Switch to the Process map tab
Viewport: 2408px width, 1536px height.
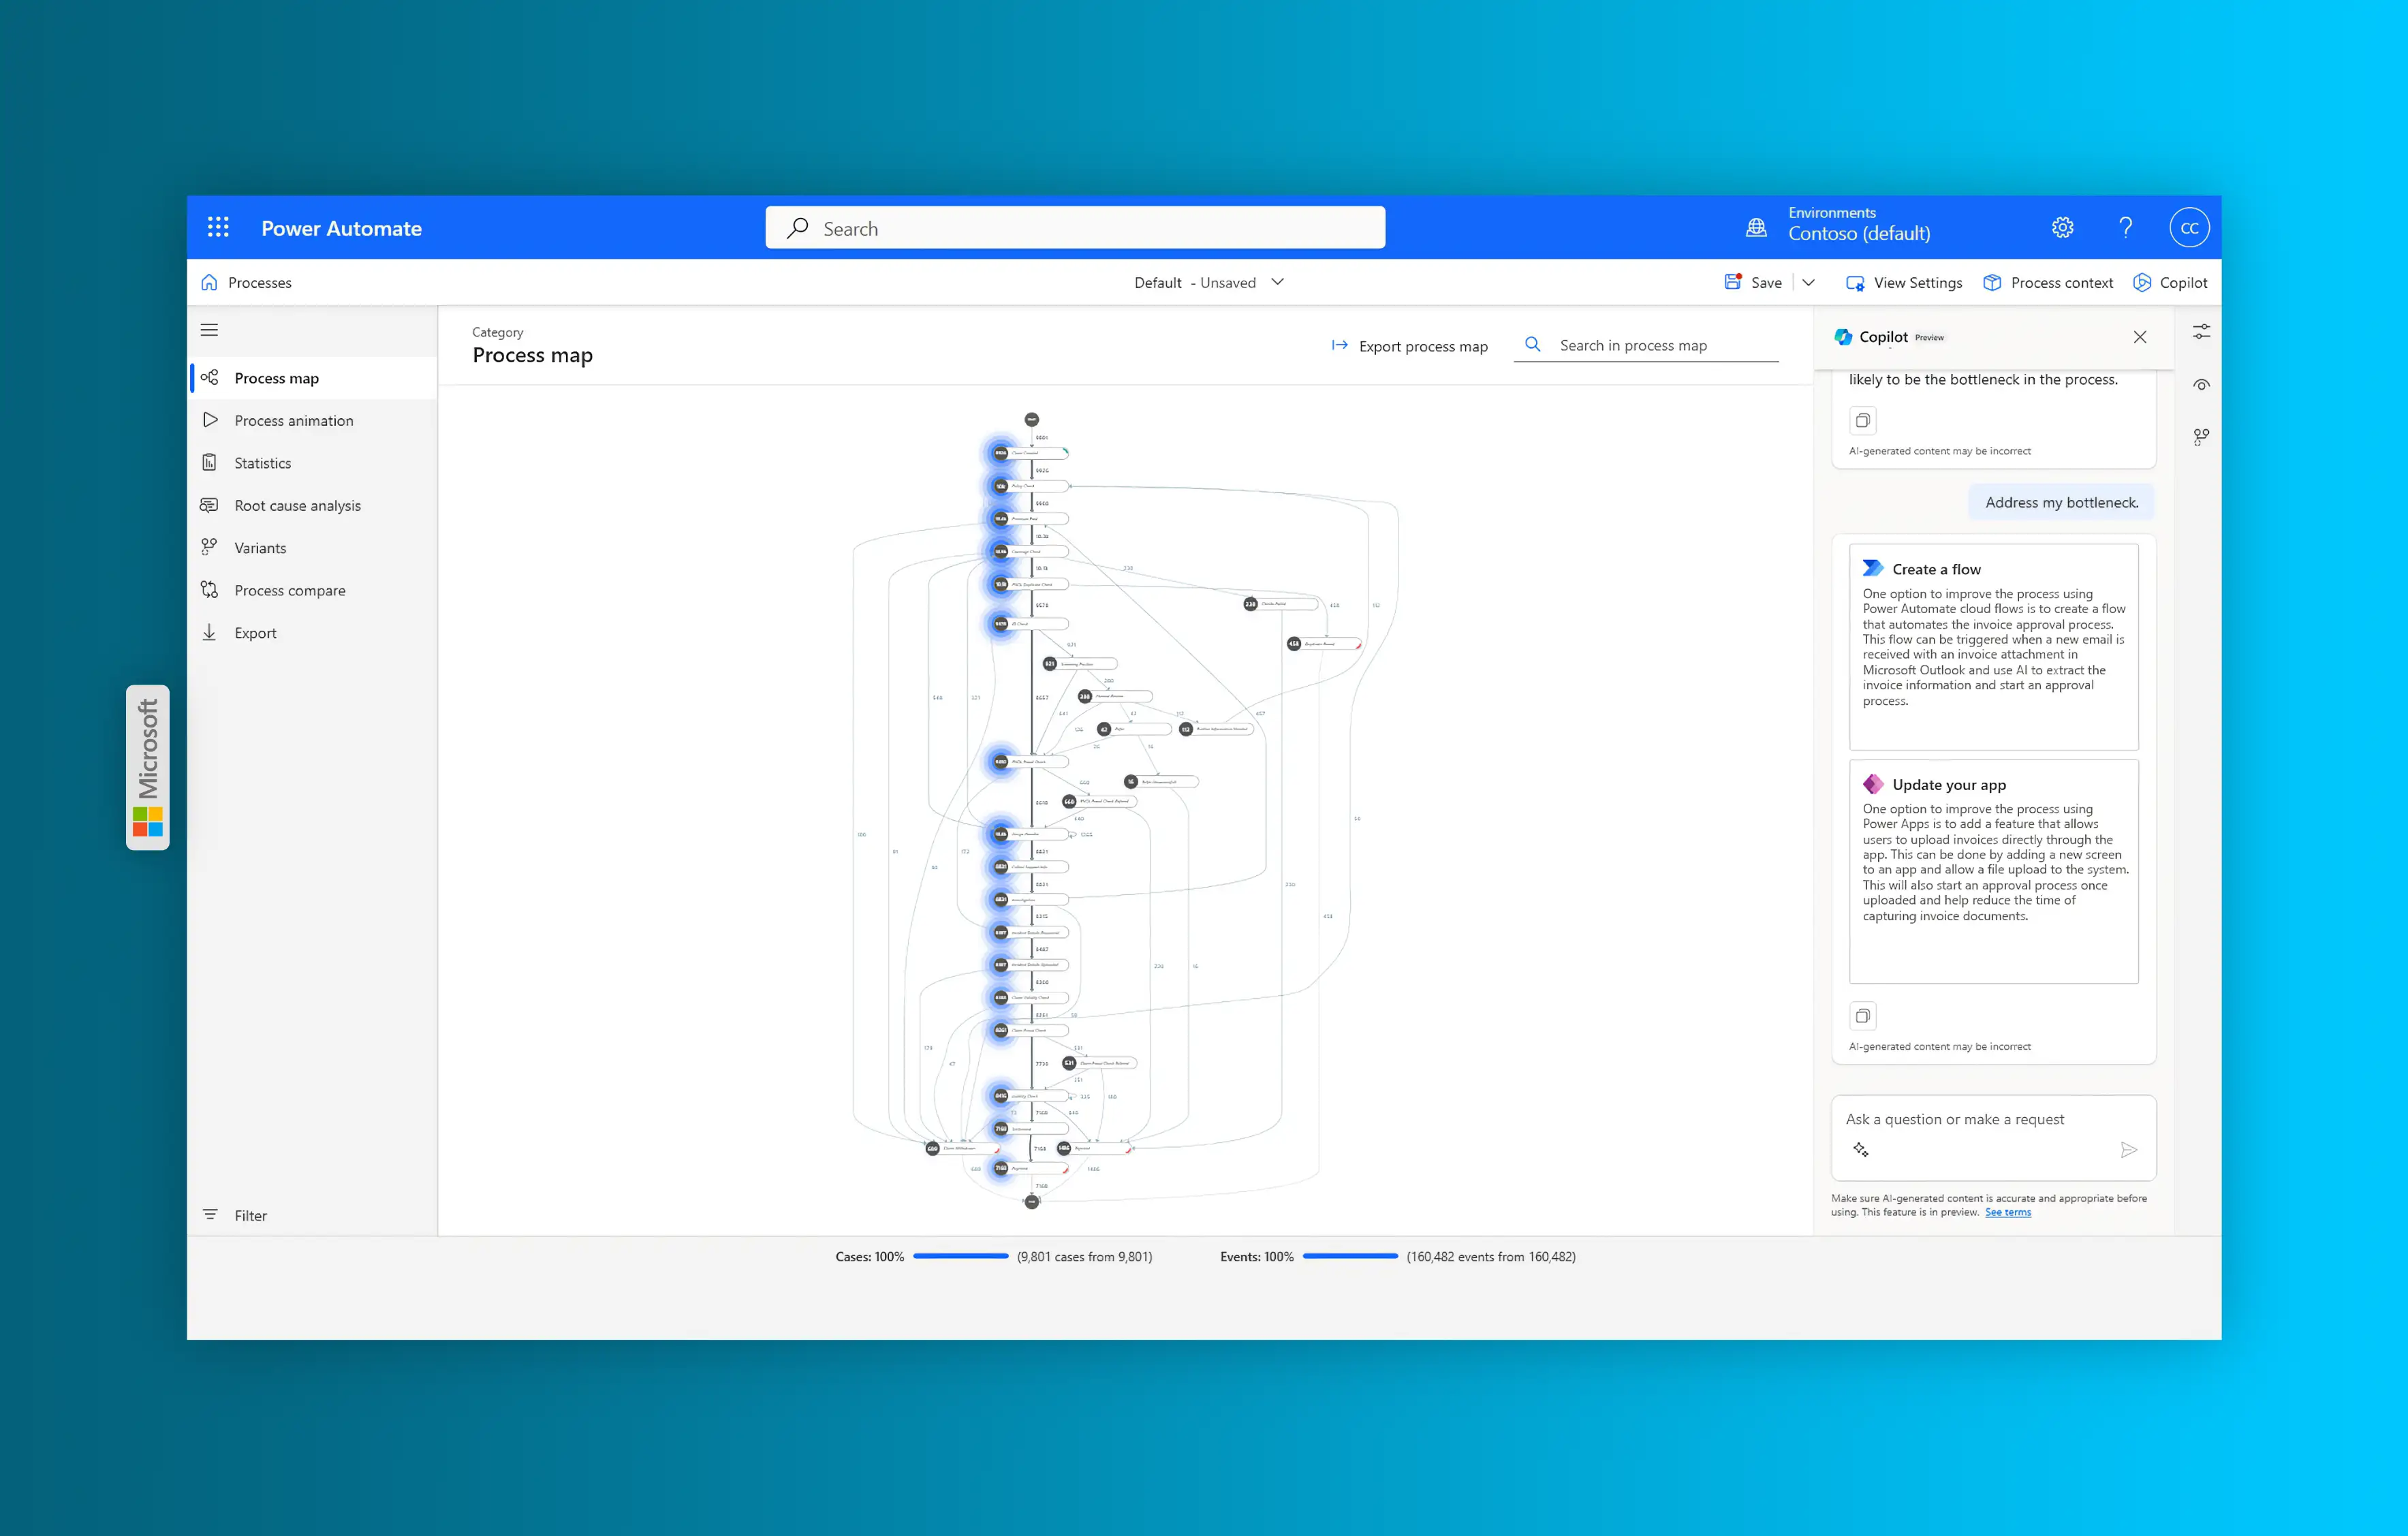[x=276, y=377]
